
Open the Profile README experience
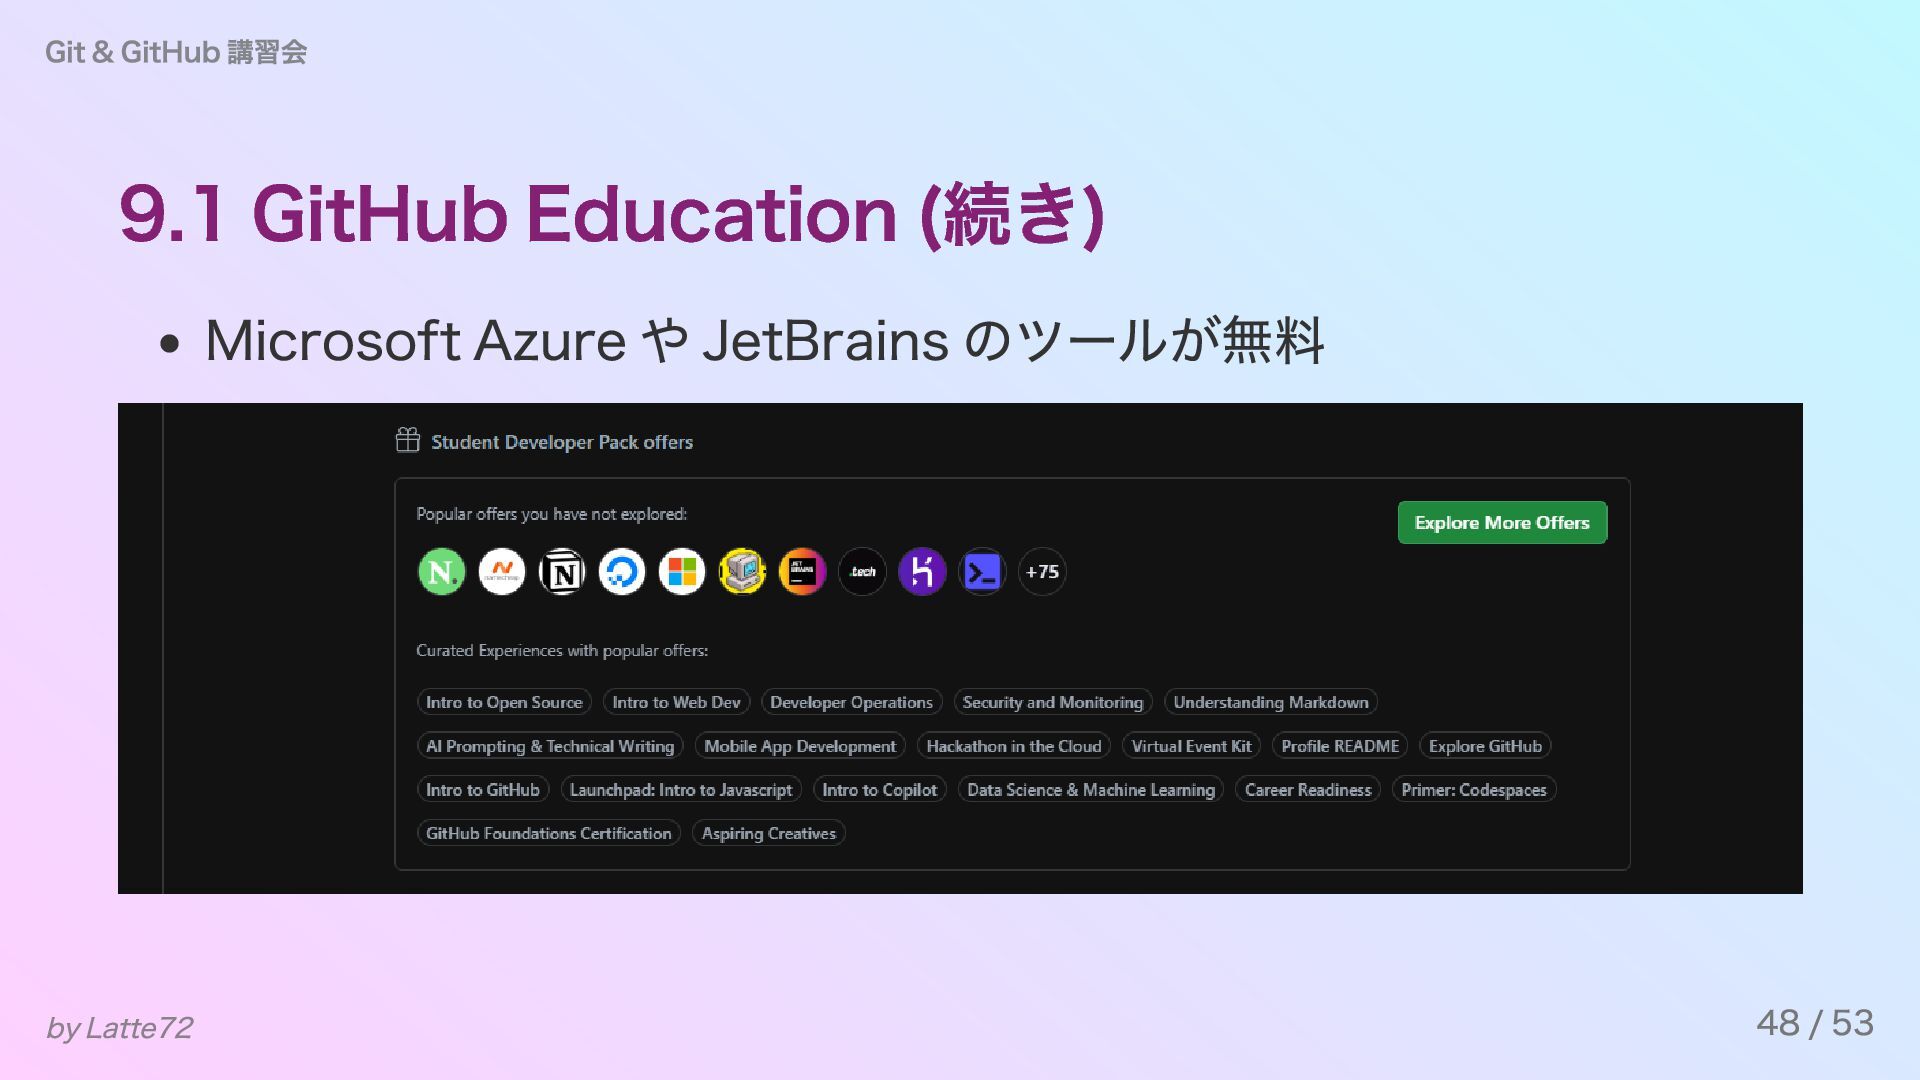(x=1340, y=746)
